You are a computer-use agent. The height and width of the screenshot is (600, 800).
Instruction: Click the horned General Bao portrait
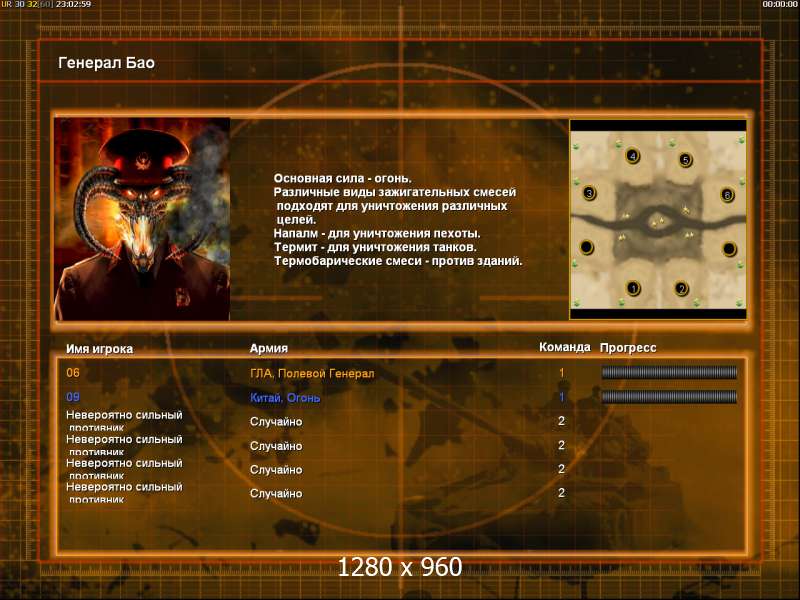(142, 219)
